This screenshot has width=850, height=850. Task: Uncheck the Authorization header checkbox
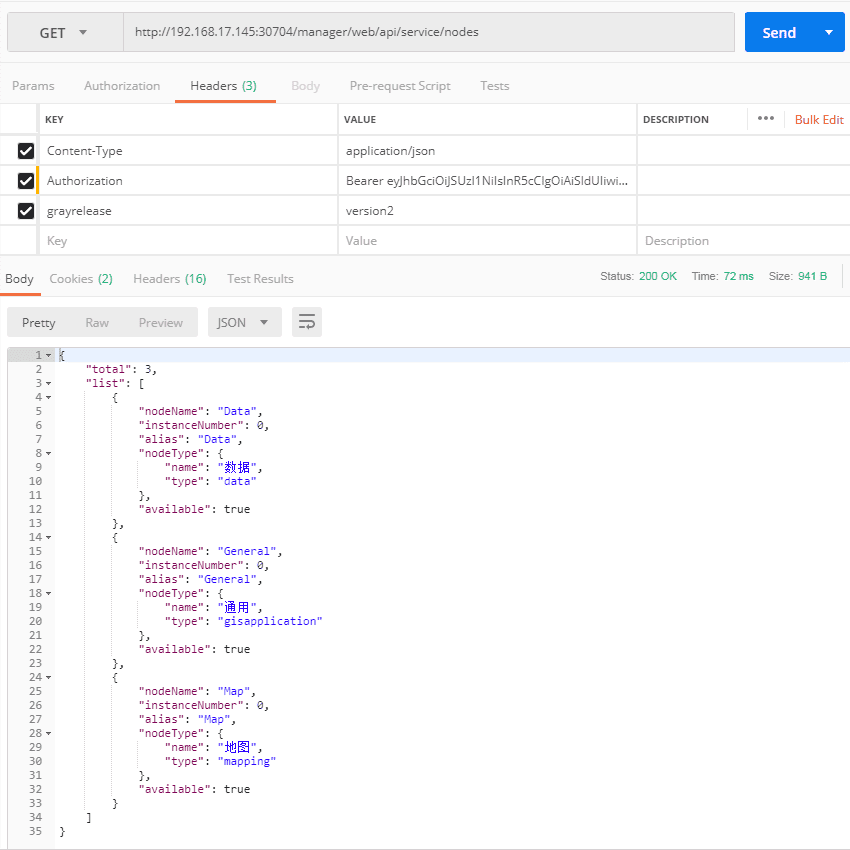point(26,181)
